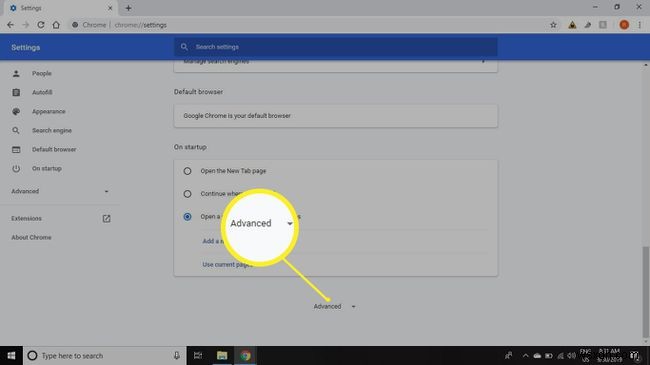Image resolution: width=650 pixels, height=365 pixels.
Task: Reload the settings page
Action: (41, 25)
